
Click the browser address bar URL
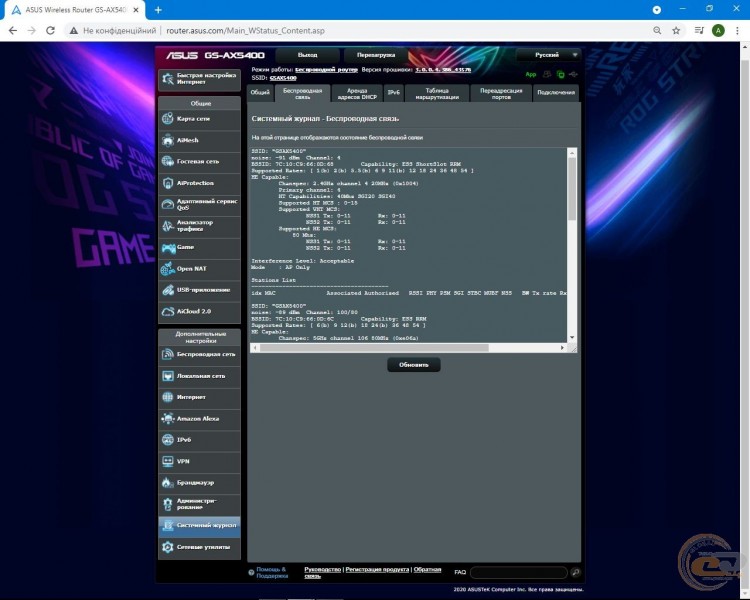pyautogui.click(x=245, y=31)
